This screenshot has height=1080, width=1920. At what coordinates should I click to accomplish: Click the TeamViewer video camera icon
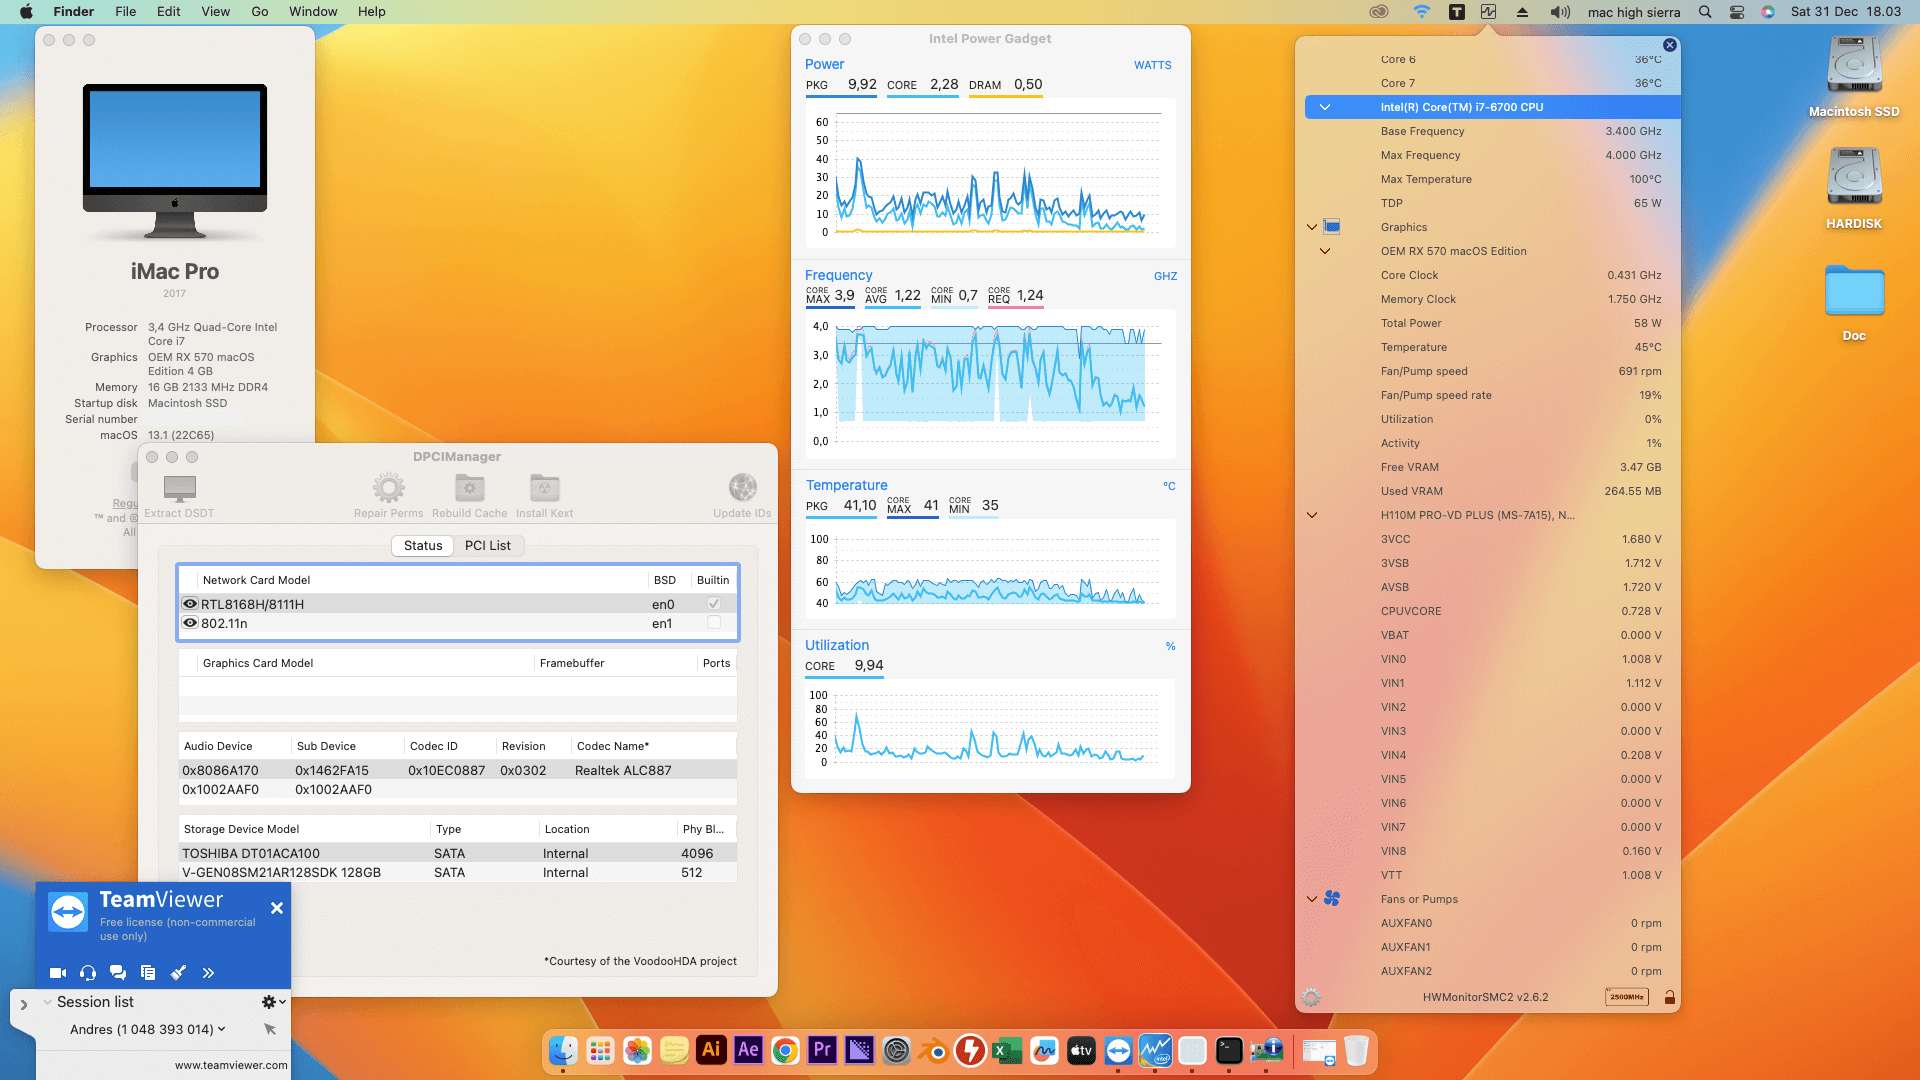(58, 973)
